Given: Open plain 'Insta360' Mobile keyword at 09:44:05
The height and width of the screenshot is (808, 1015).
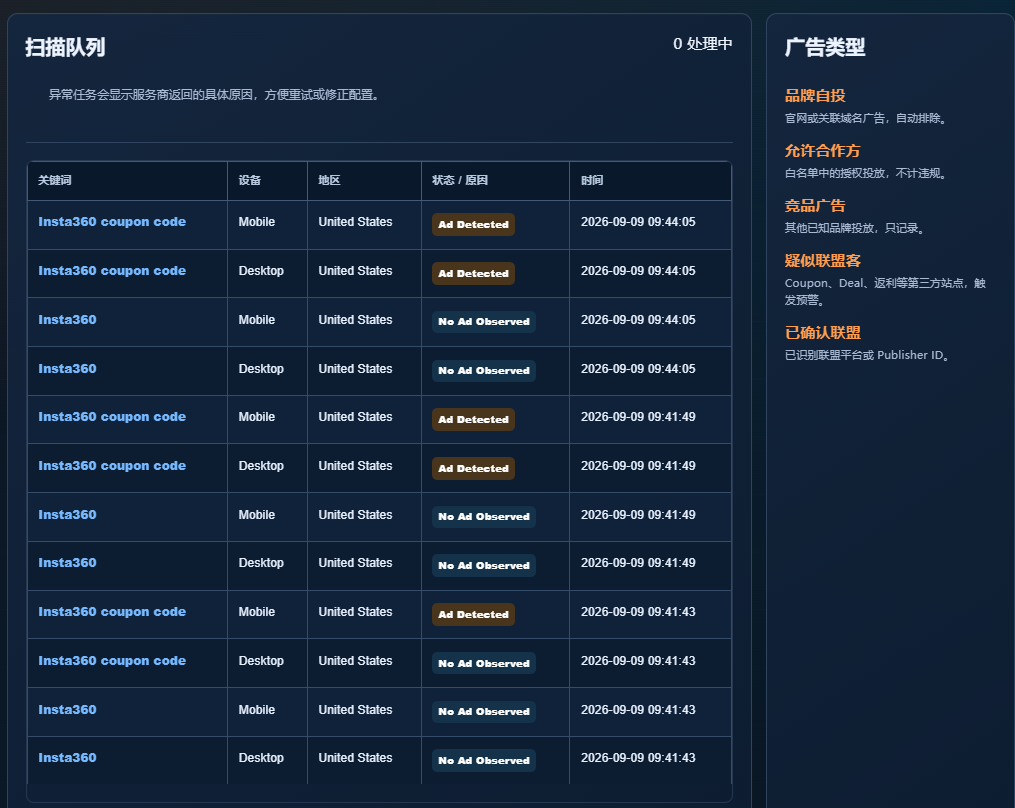Looking at the screenshot, I should [x=67, y=319].
